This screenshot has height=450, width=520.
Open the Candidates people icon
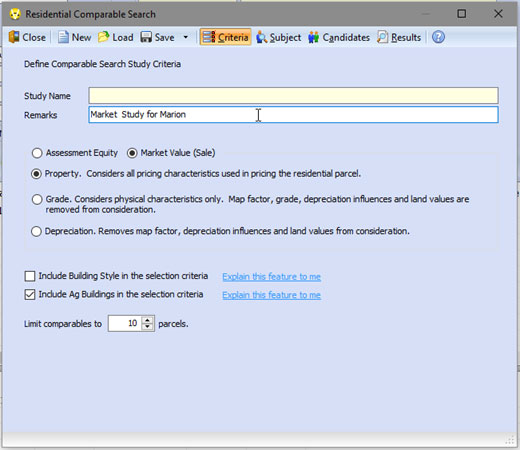(314, 37)
